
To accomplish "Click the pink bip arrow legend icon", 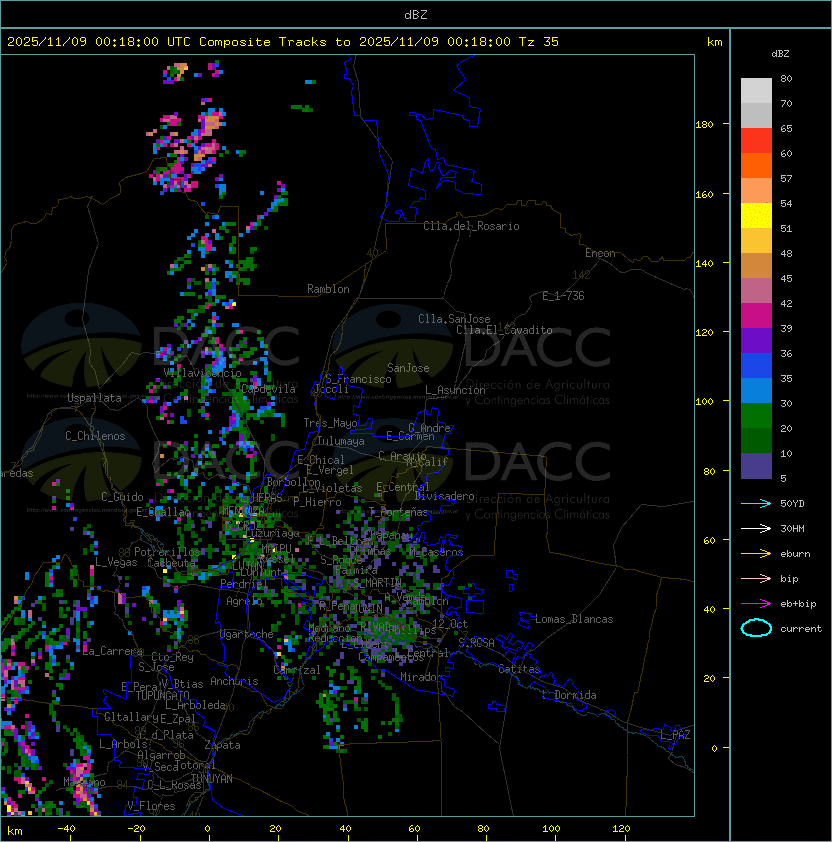I will (x=756, y=578).
